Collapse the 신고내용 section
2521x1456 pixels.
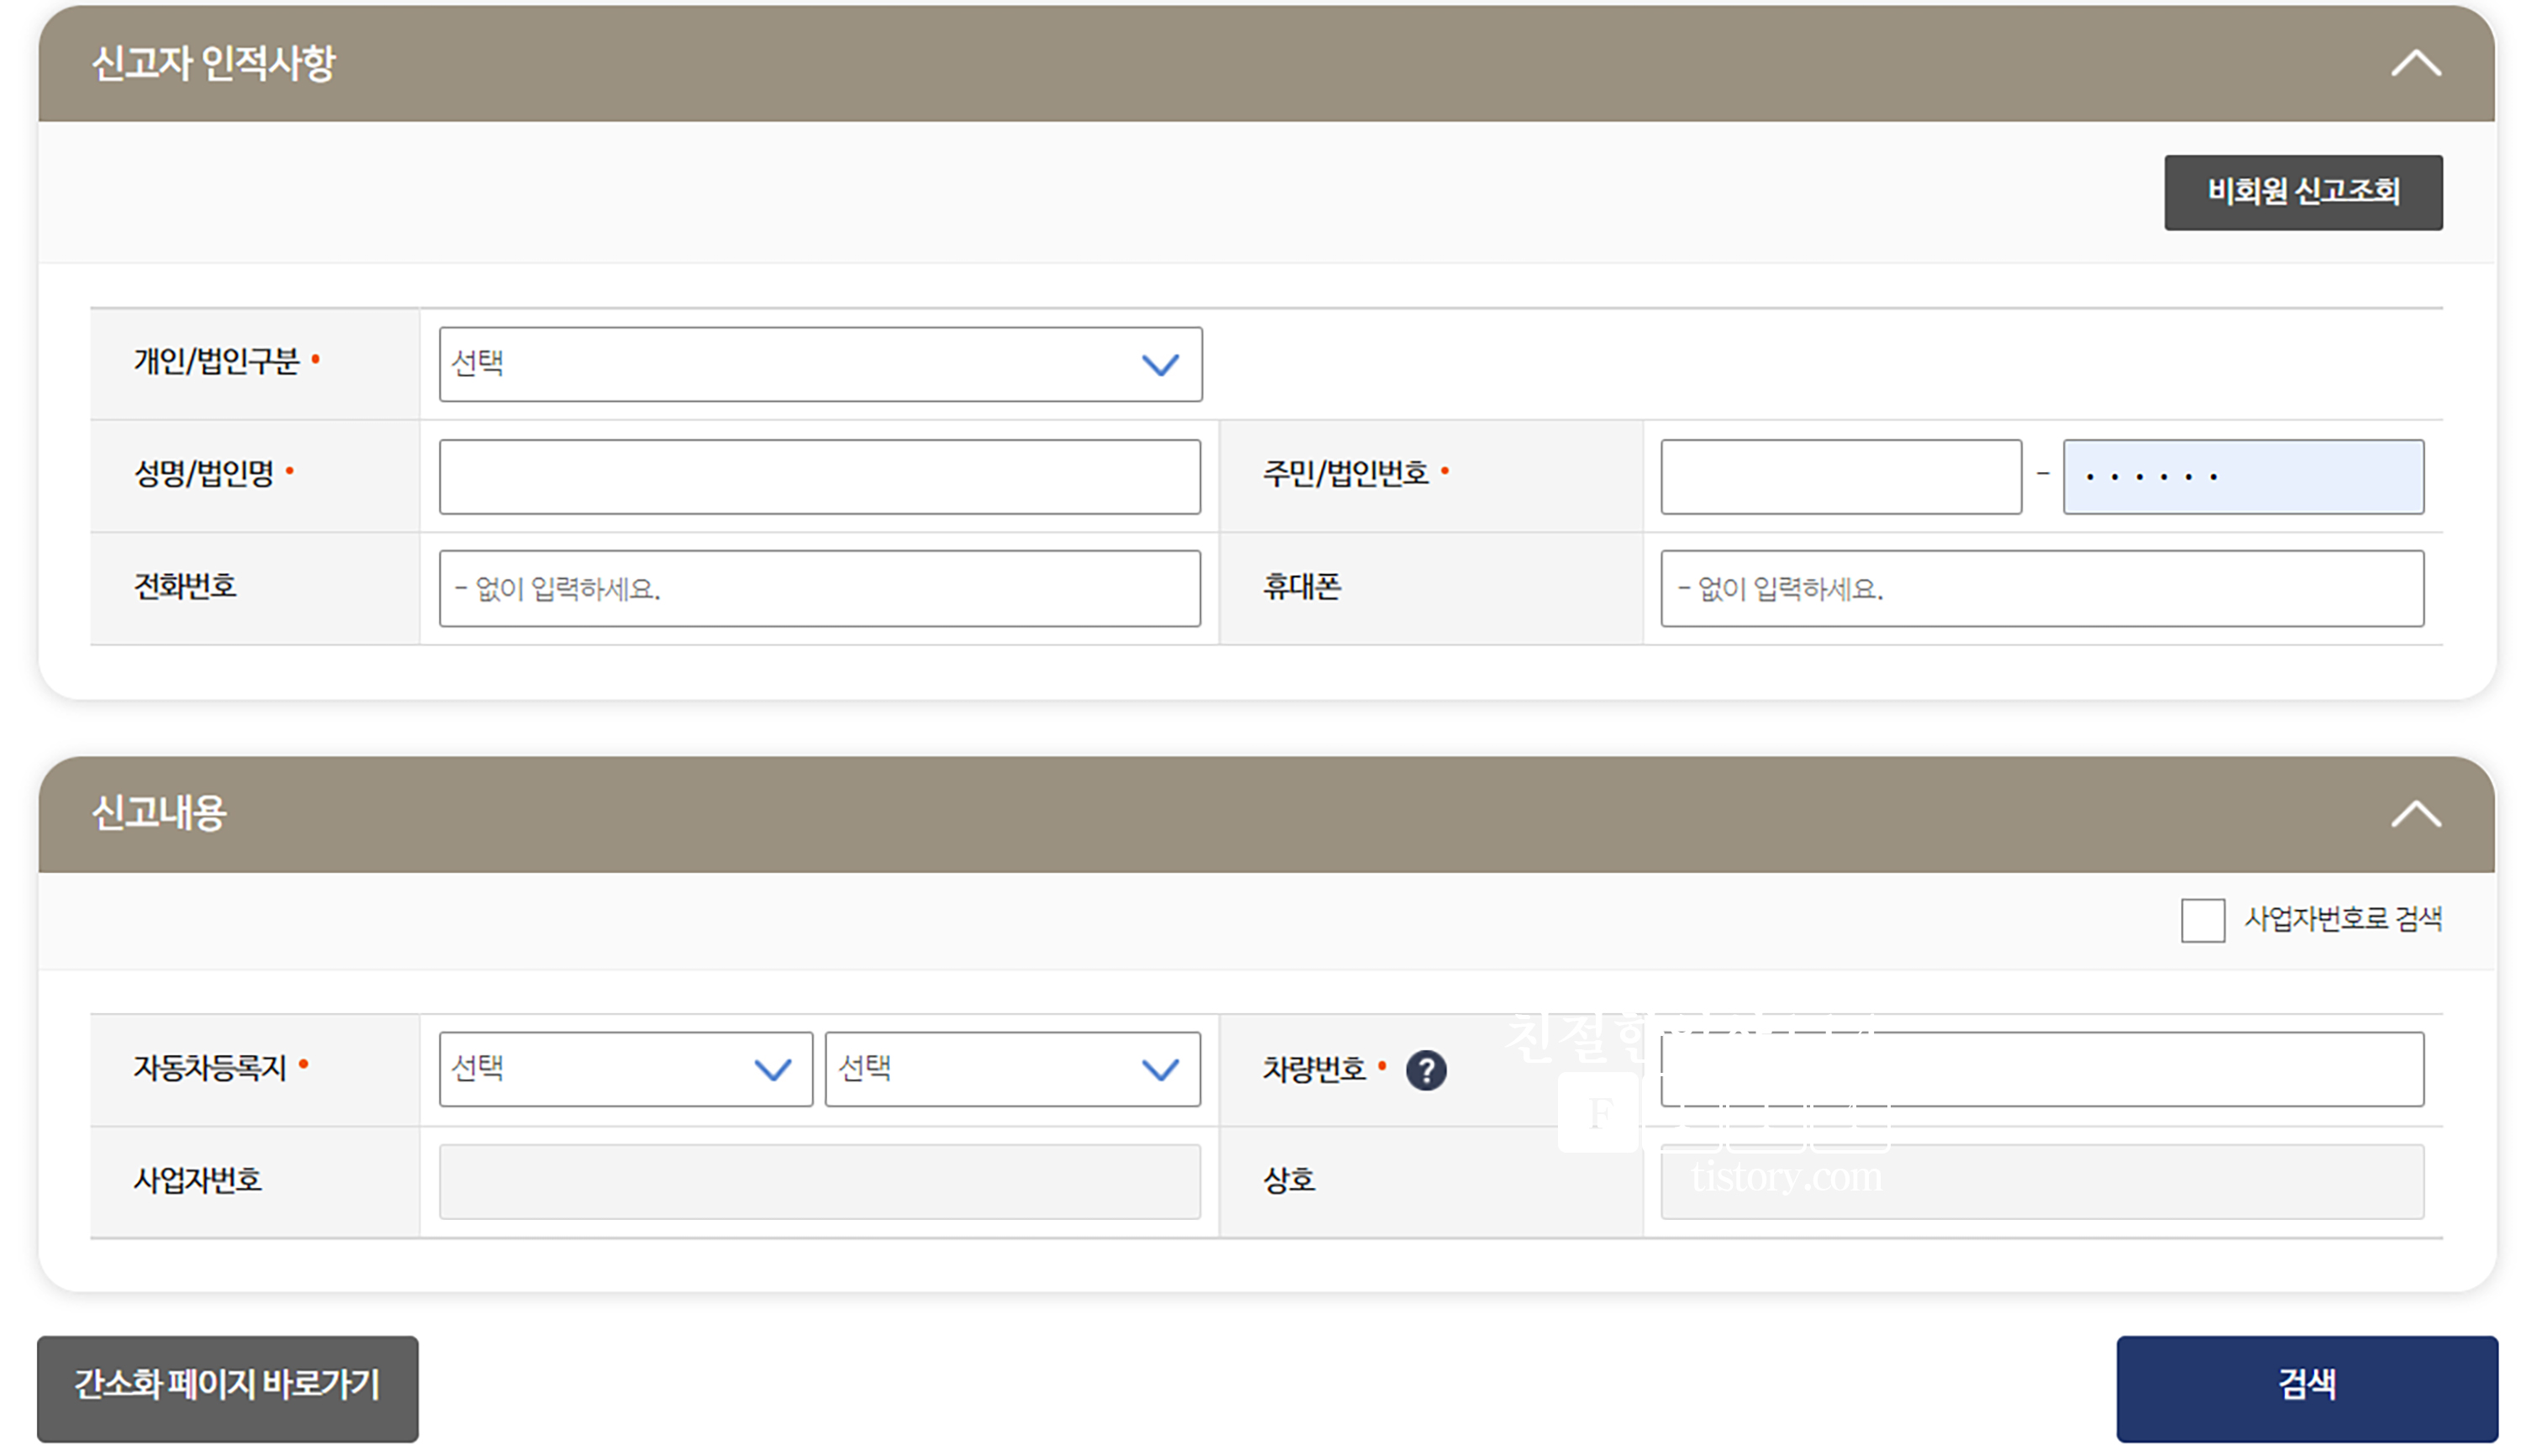click(2414, 813)
